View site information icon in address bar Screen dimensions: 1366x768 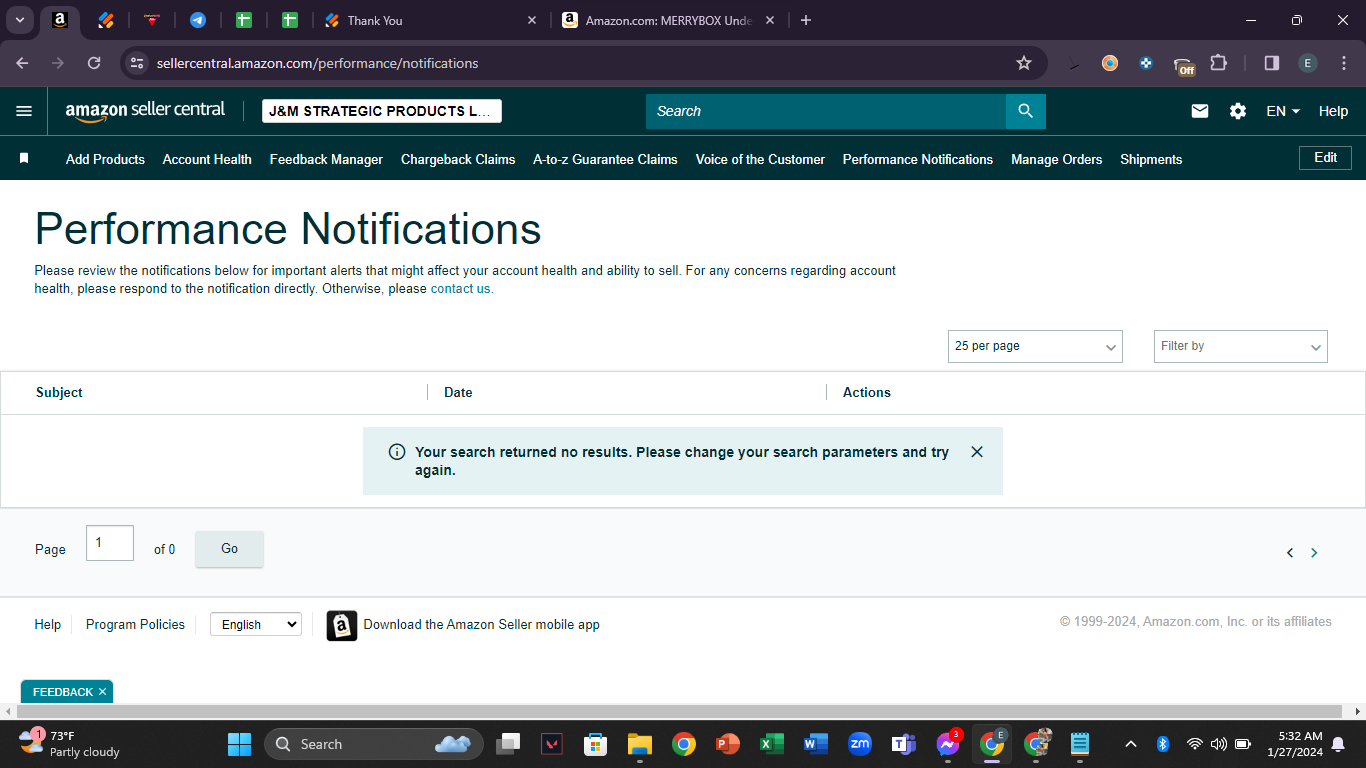click(137, 63)
